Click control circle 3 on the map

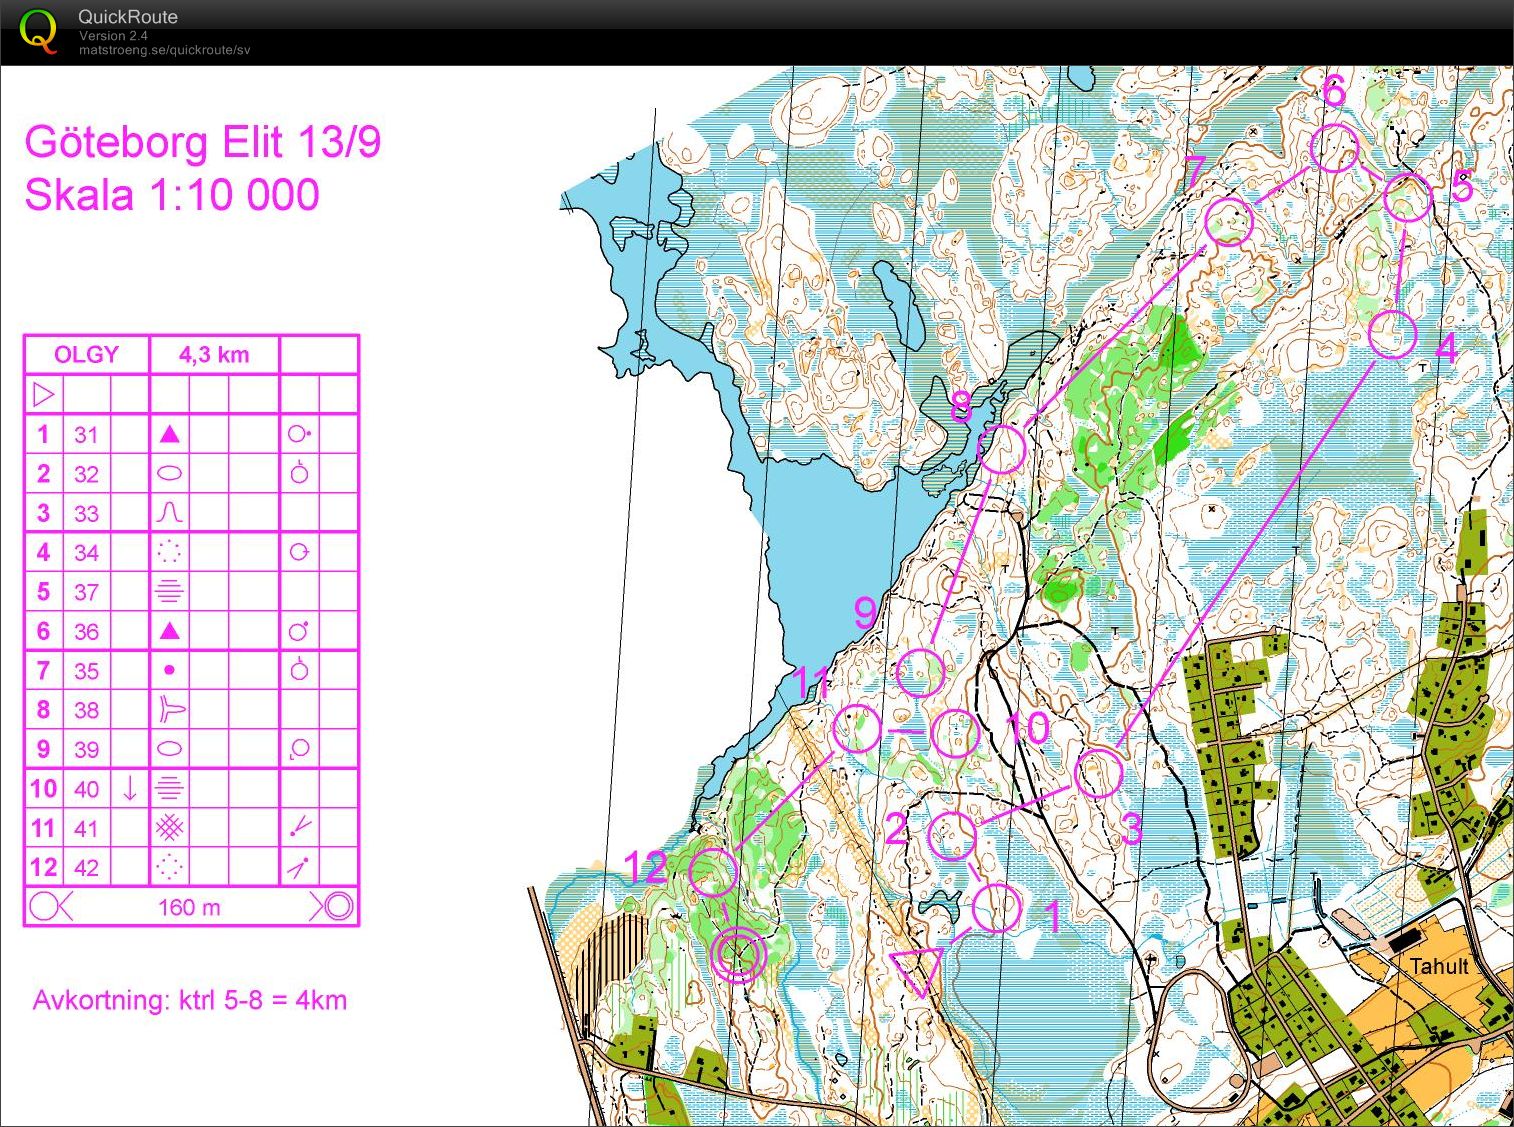click(1099, 773)
